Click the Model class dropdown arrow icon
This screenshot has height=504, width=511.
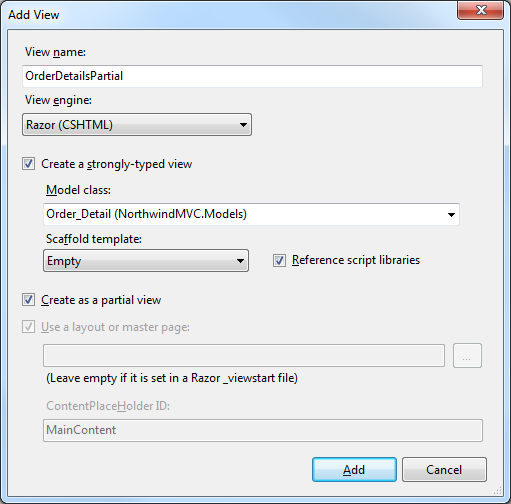451,215
